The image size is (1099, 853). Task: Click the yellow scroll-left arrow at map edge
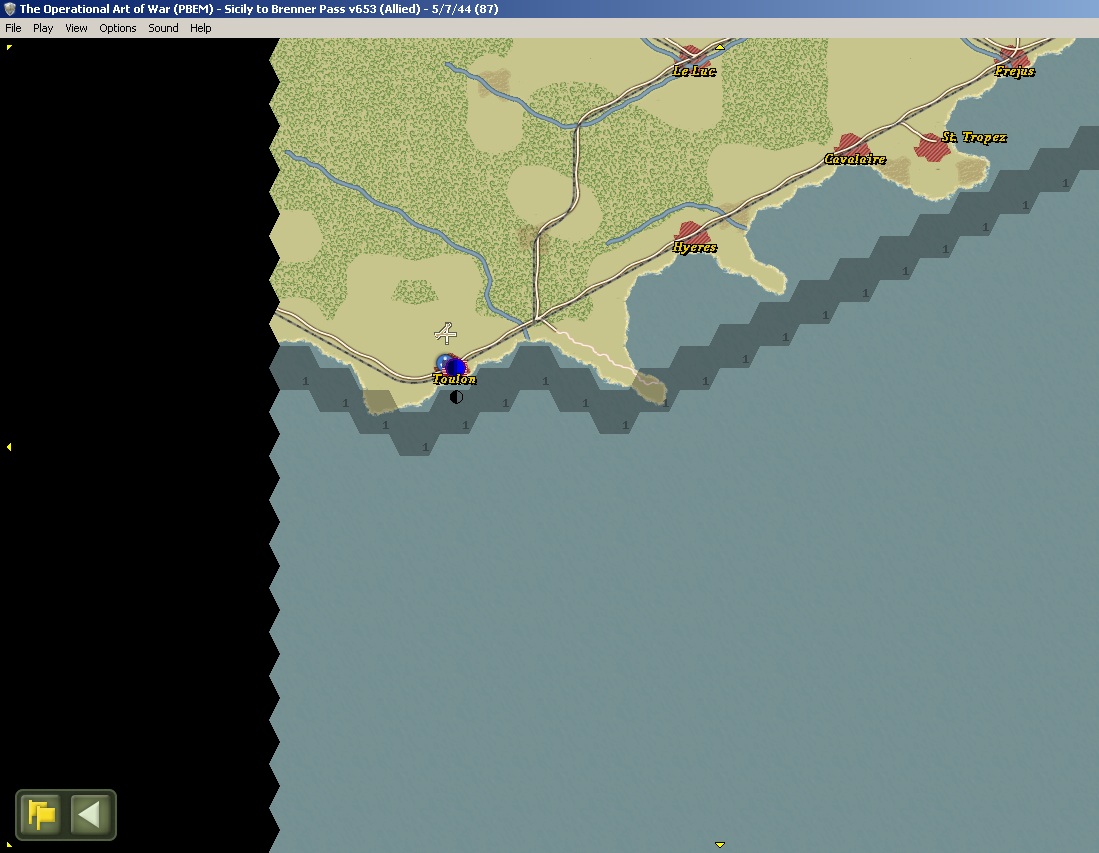tap(8, 446)
